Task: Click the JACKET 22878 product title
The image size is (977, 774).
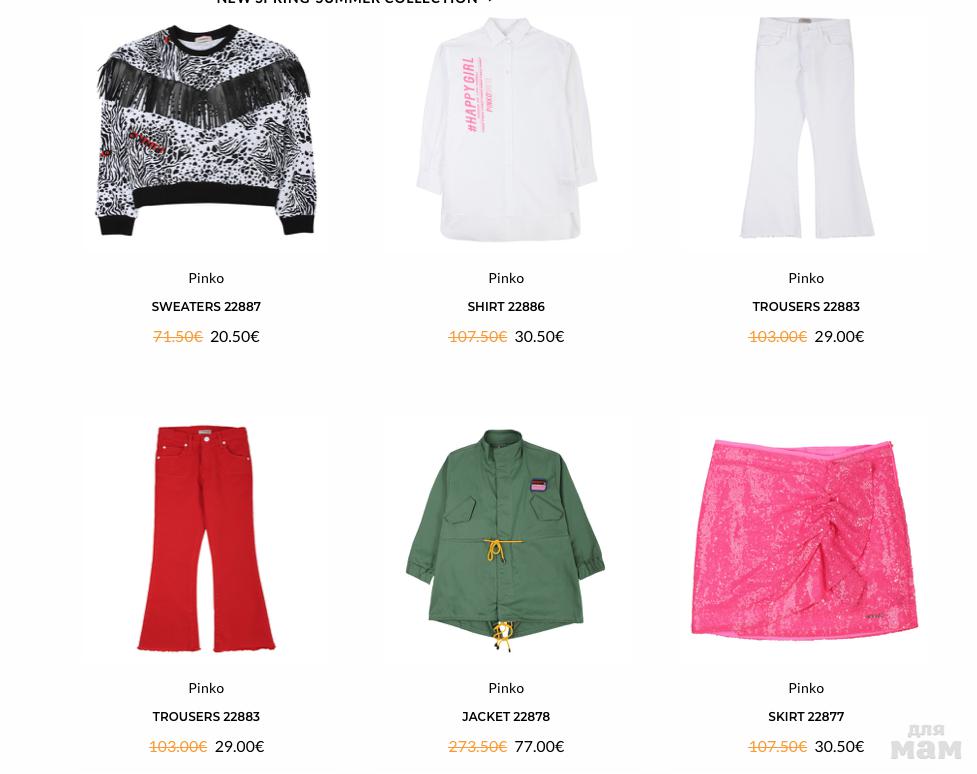Action: point(506,717)
